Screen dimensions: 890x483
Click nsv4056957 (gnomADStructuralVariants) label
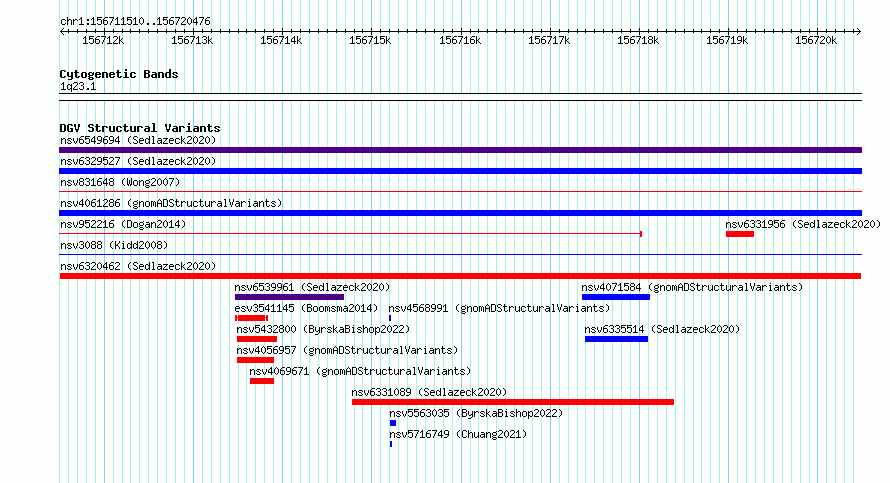[347, 350]
